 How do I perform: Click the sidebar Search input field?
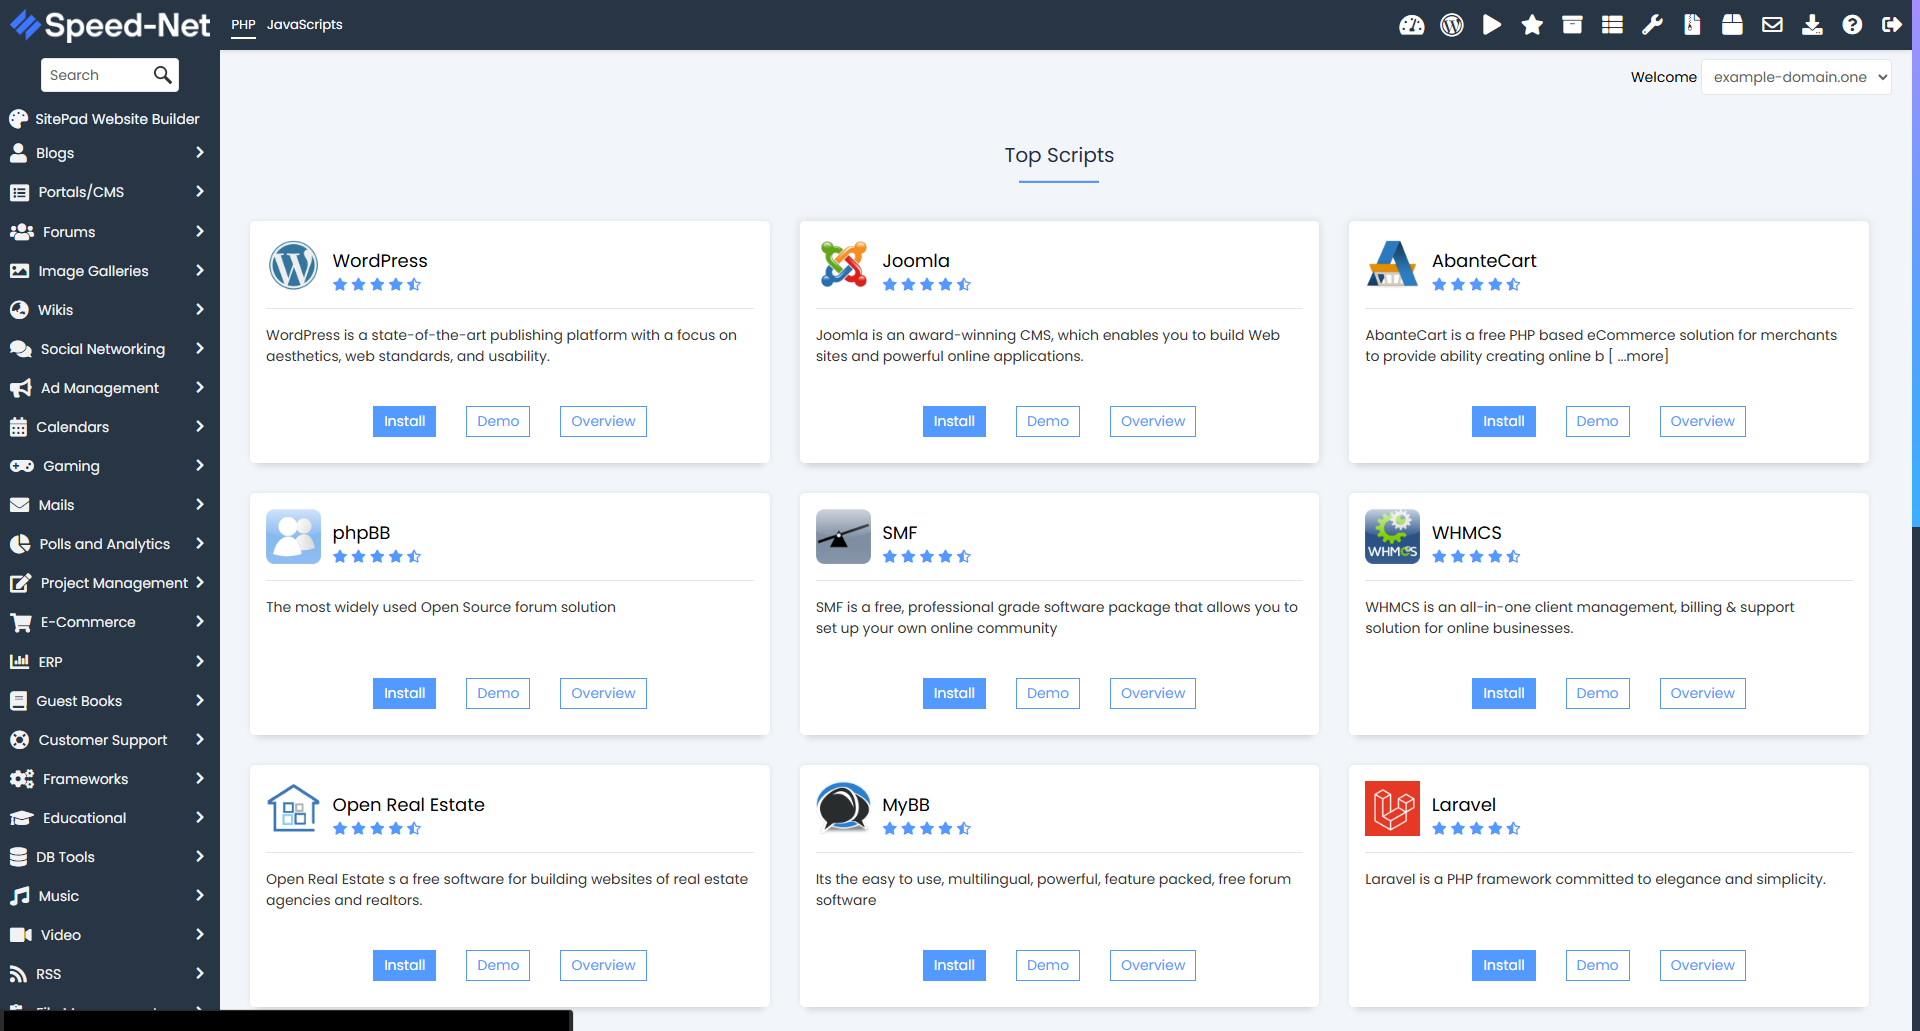[x=97, y=75]
